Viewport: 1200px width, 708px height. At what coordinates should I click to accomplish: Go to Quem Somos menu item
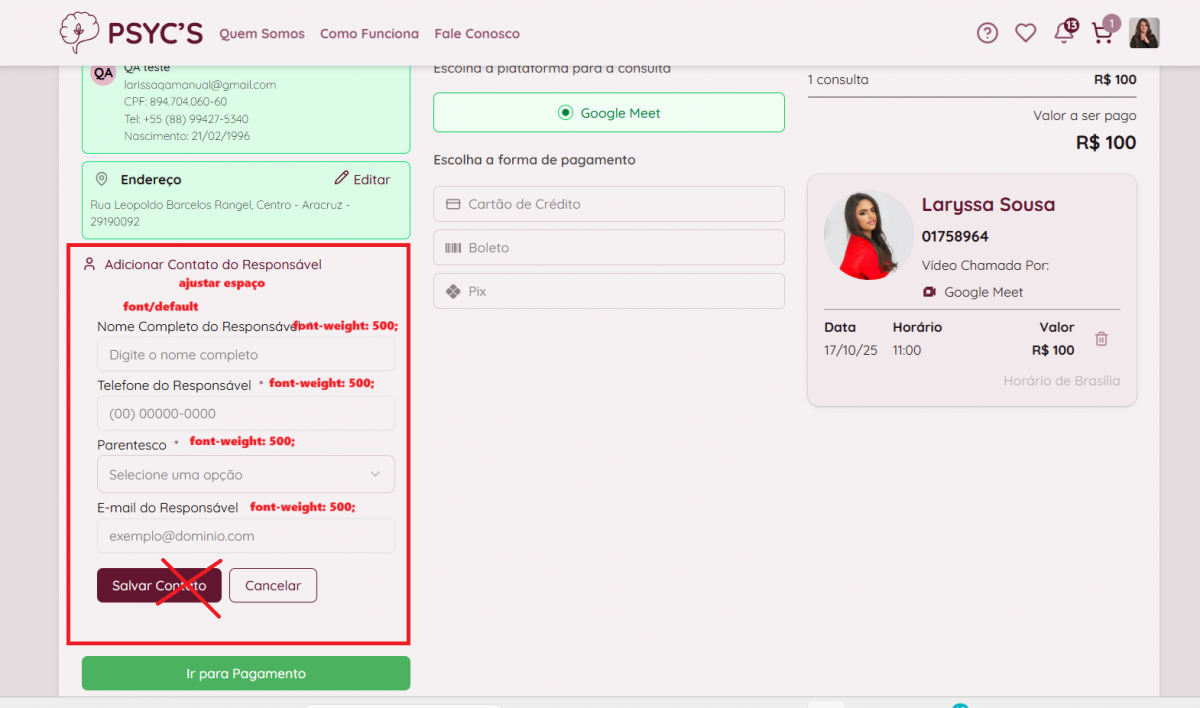click(262, 34)
